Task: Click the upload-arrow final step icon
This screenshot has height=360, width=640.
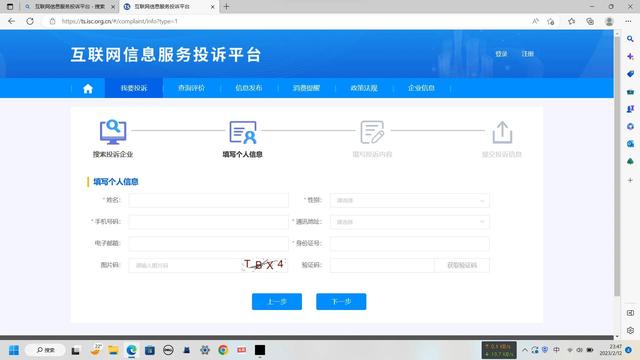Action: [x=502, y=132]
